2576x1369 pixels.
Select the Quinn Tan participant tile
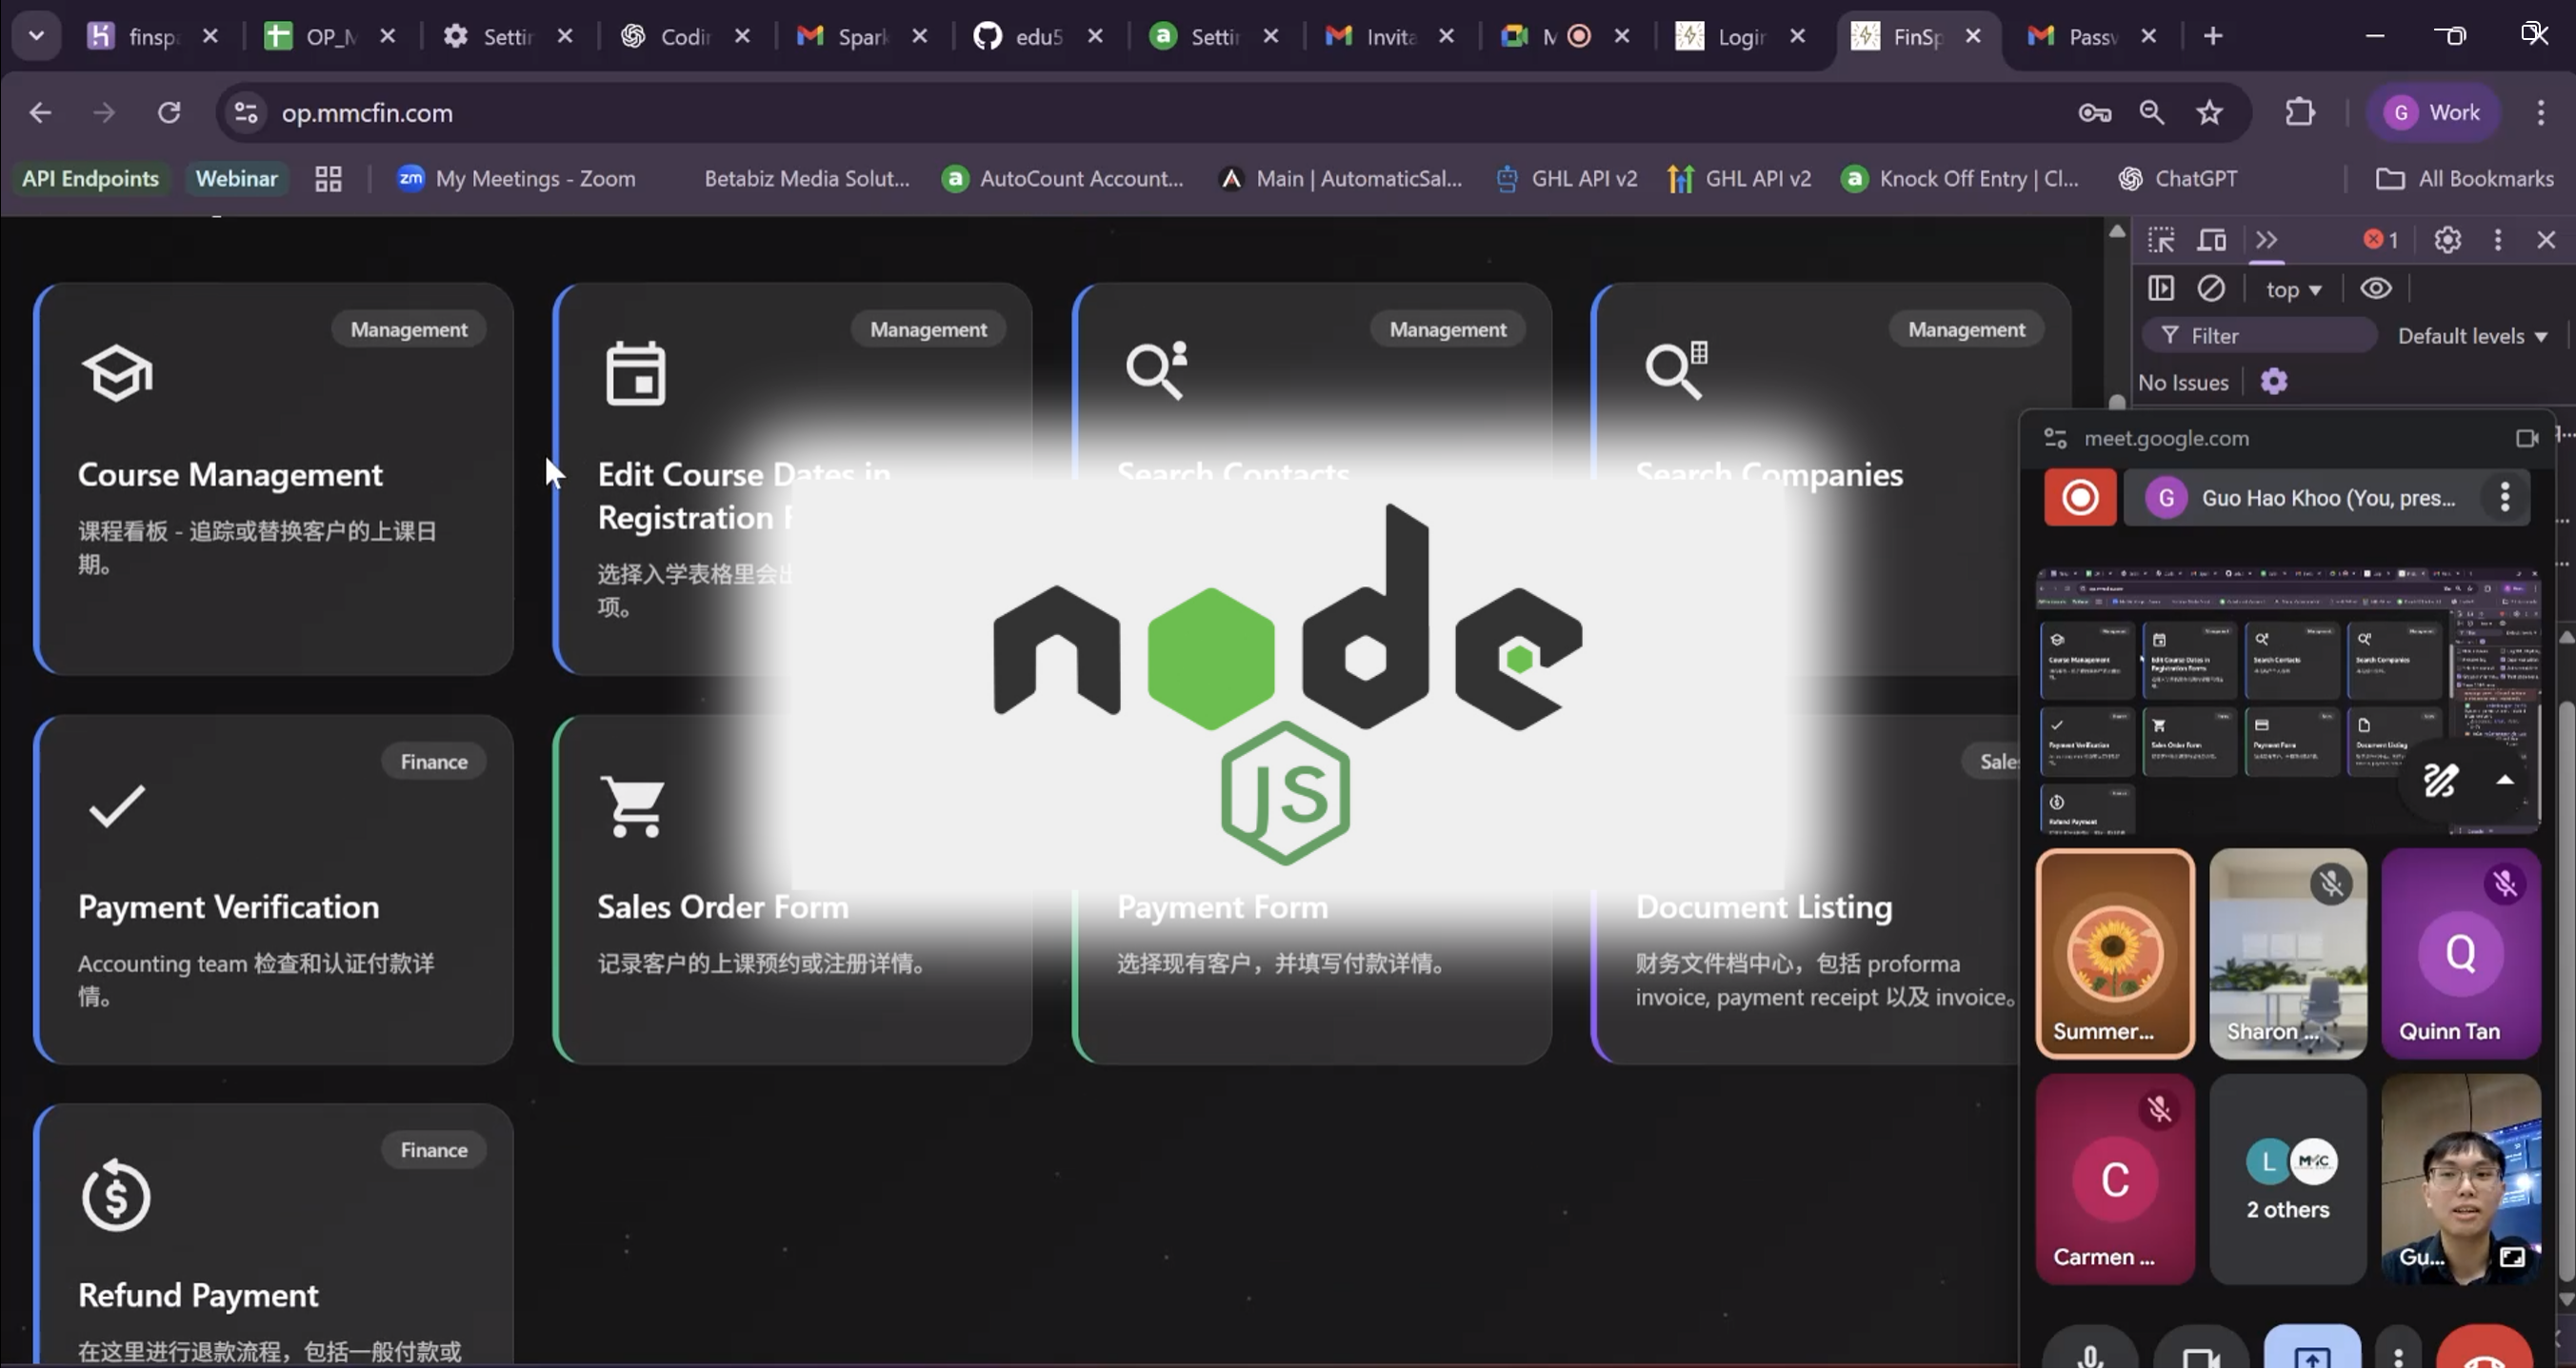(2460, 954)
